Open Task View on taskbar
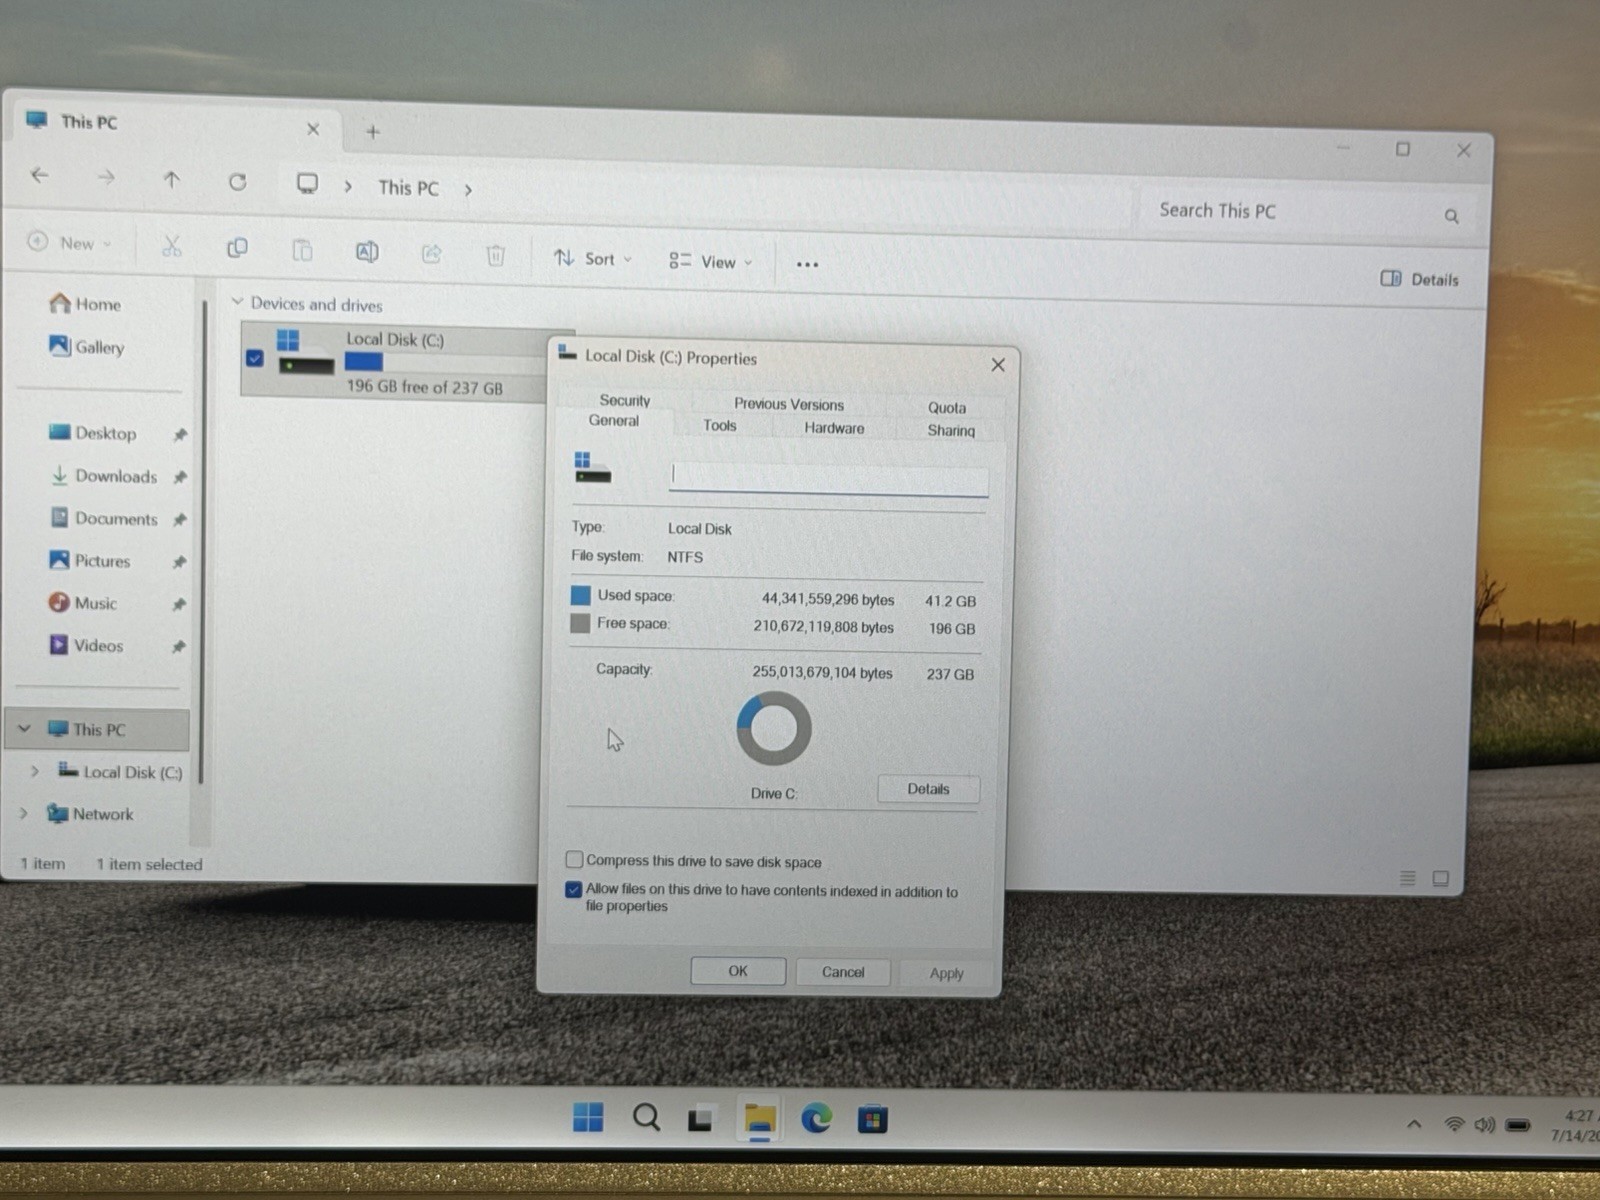Screen dimensions: 1600x1200 700,1118
